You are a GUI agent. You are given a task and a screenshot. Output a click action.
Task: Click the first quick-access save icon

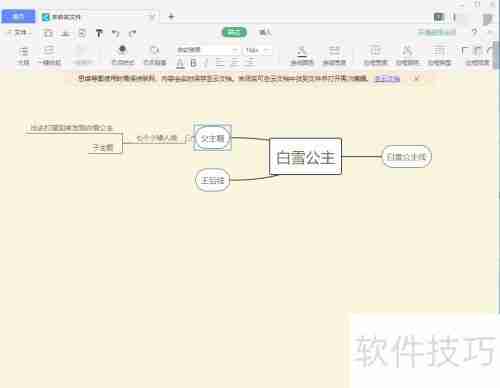tap(48, 33)
